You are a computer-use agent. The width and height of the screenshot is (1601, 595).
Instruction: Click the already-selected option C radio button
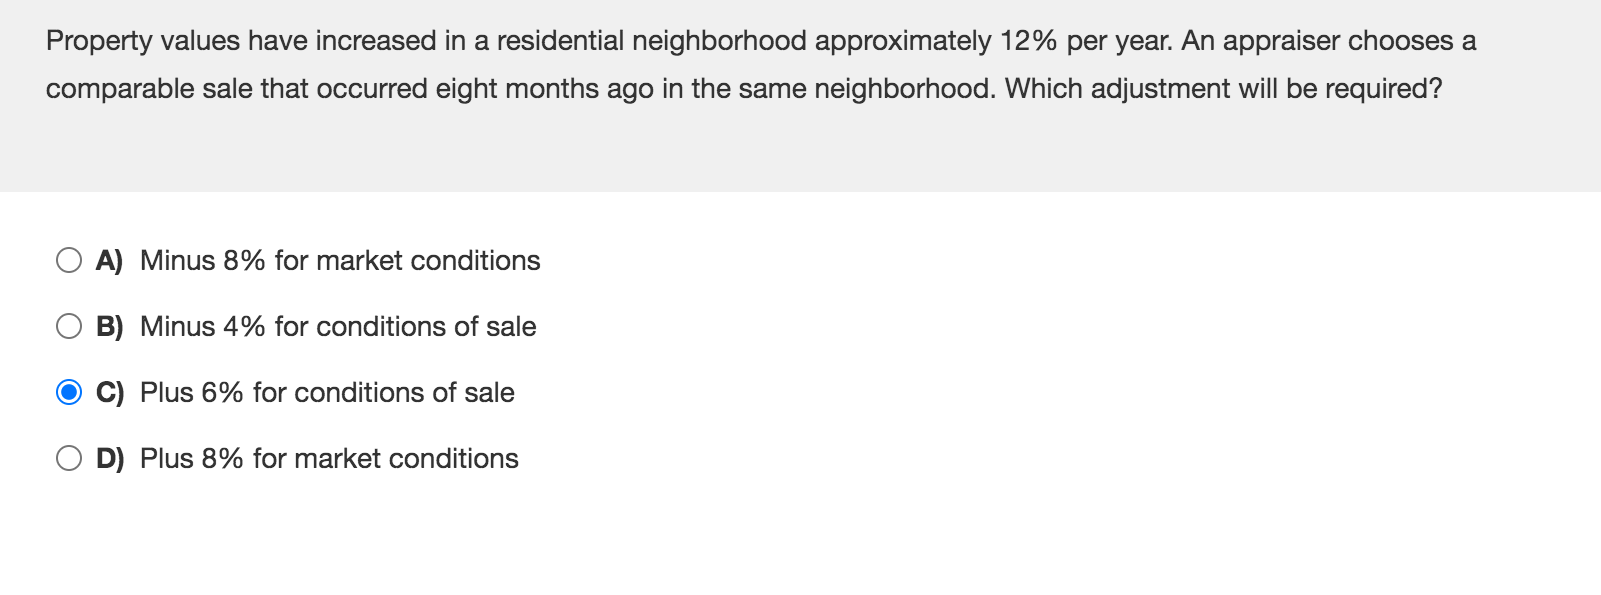point(69,392)
